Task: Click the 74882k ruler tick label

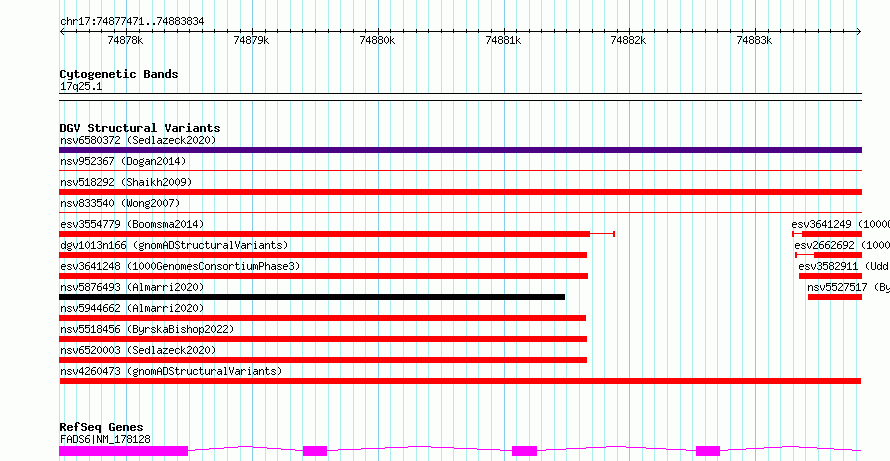Action: (x=628, y=40)
